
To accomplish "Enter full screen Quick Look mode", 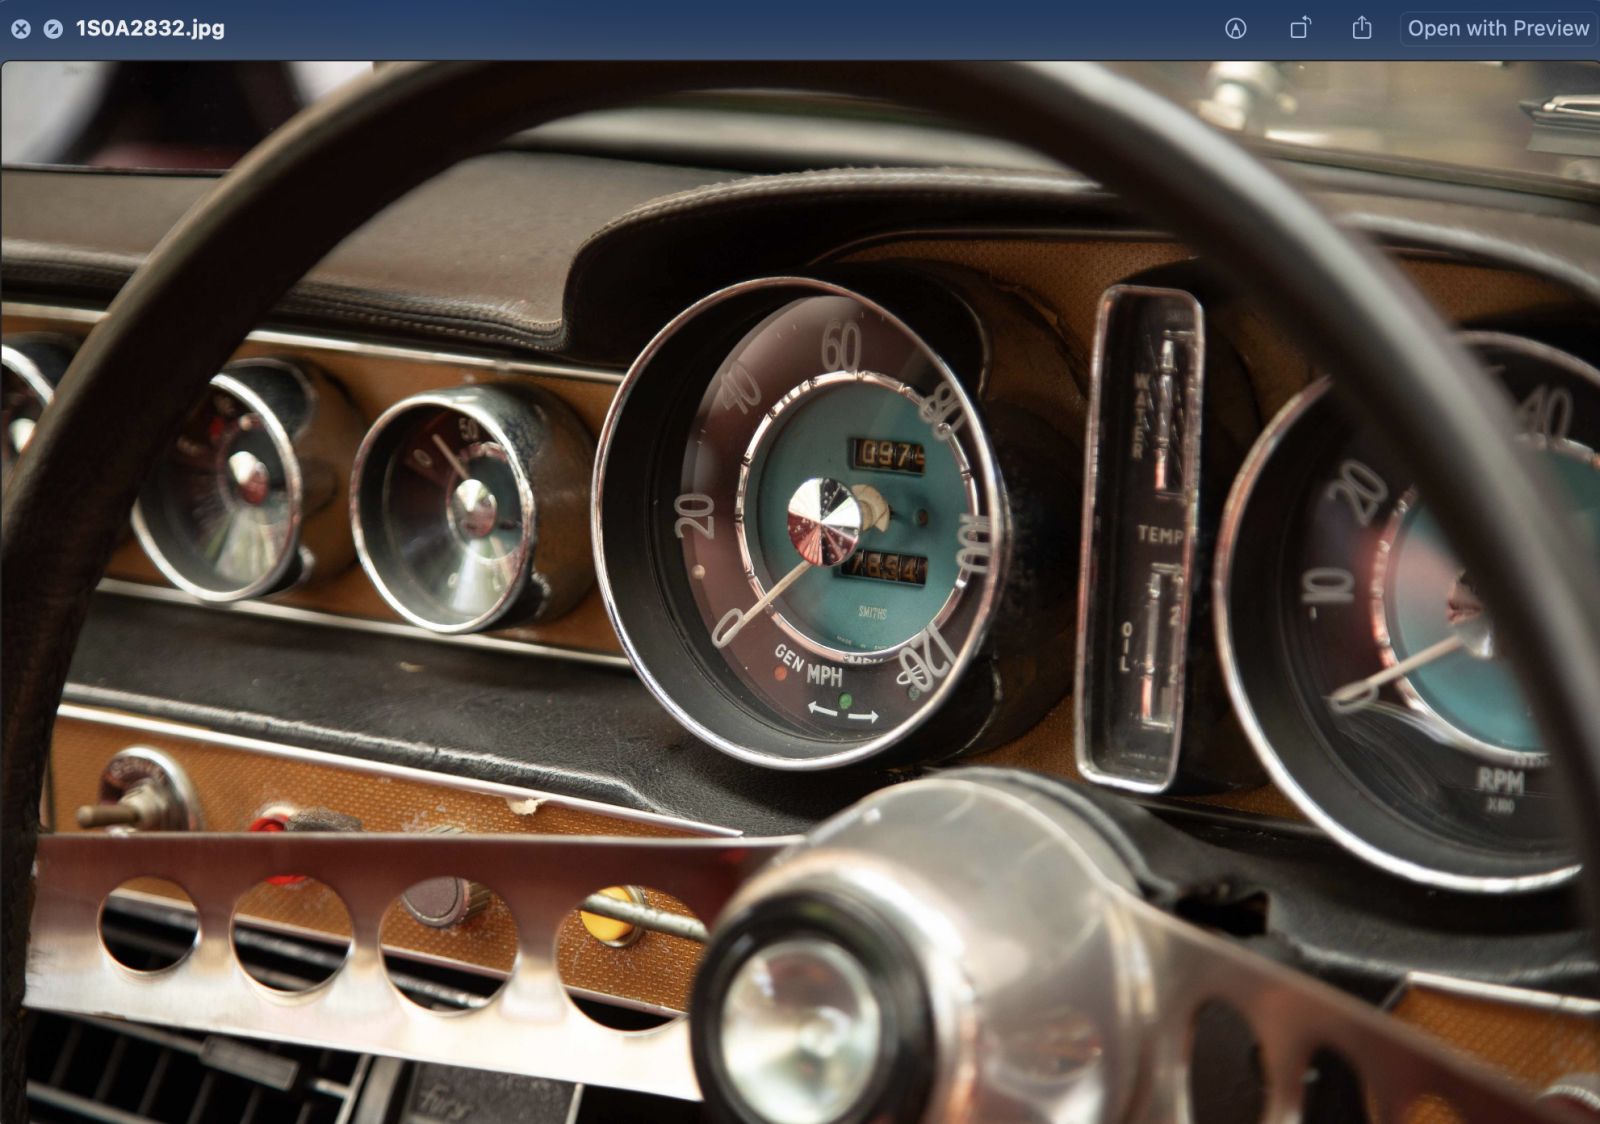I will point(53,29).
